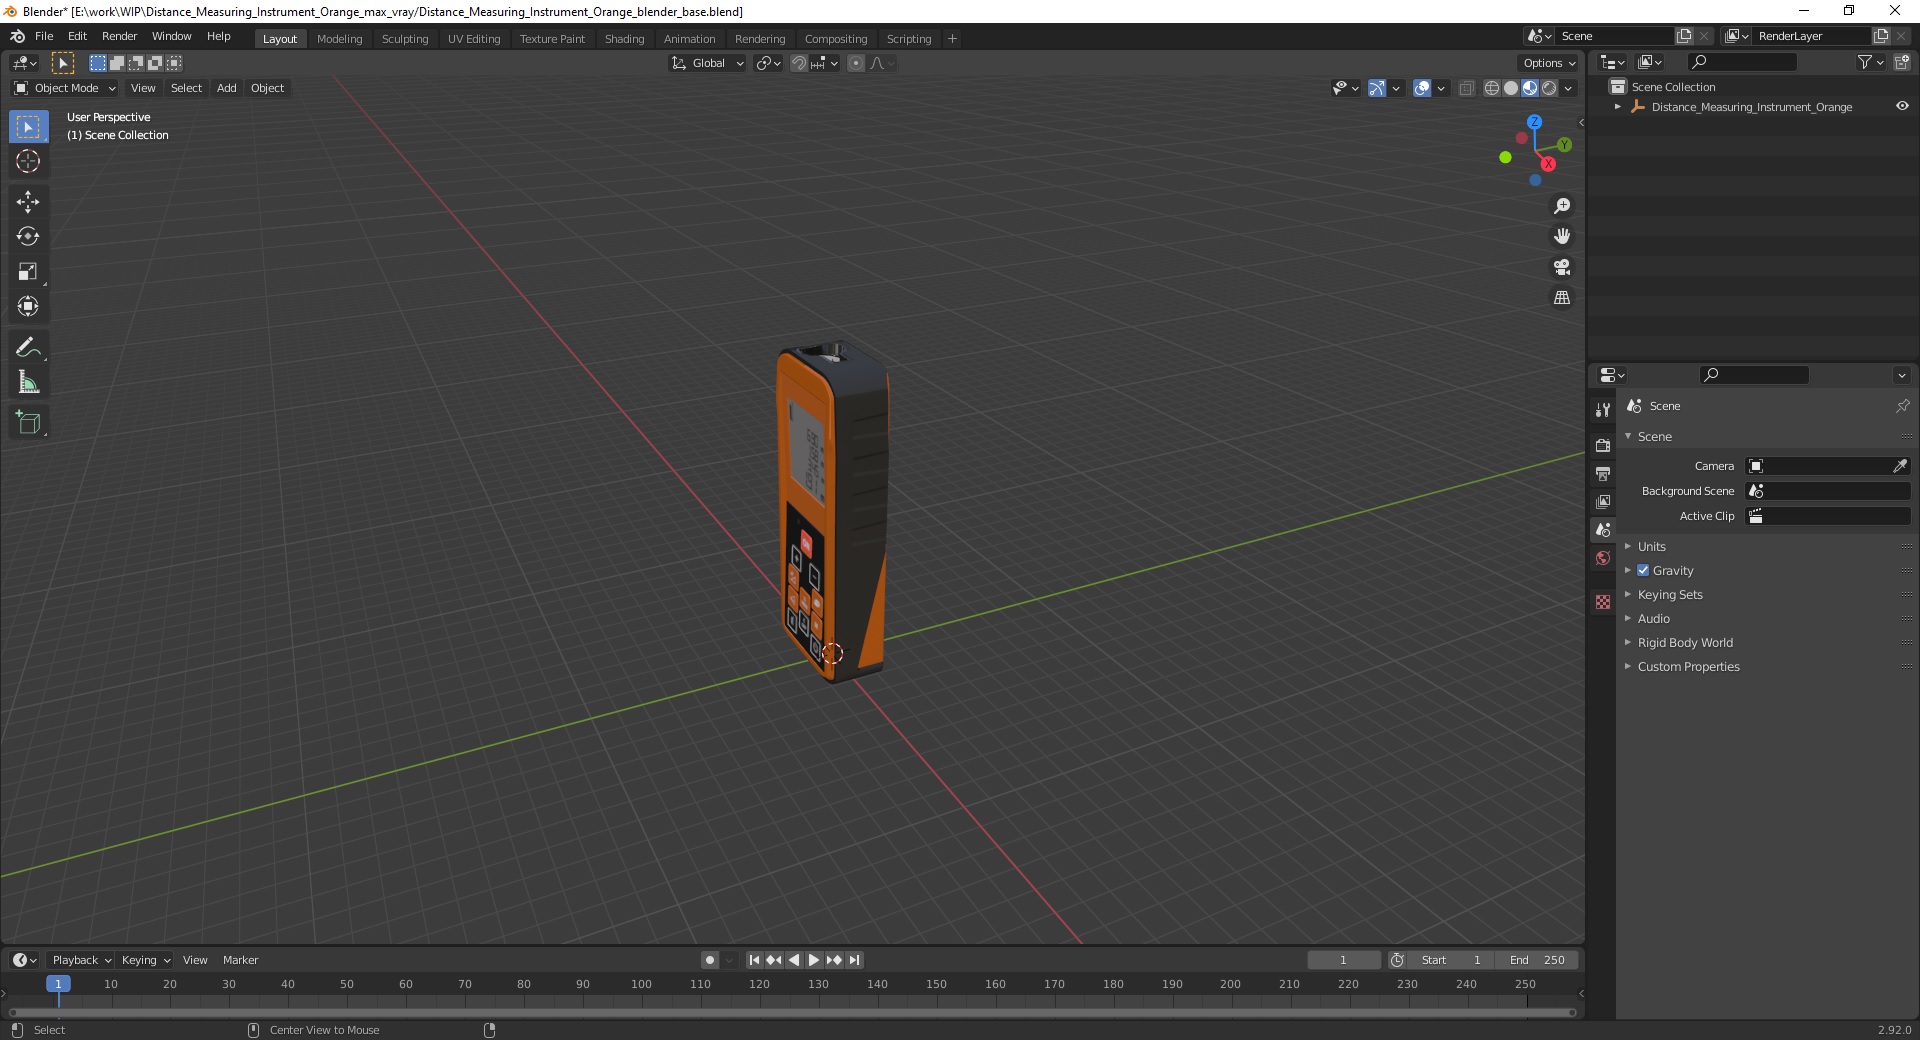Expand Distance_Measuring_Instrument_Orange in outliner

(1618, 107)
